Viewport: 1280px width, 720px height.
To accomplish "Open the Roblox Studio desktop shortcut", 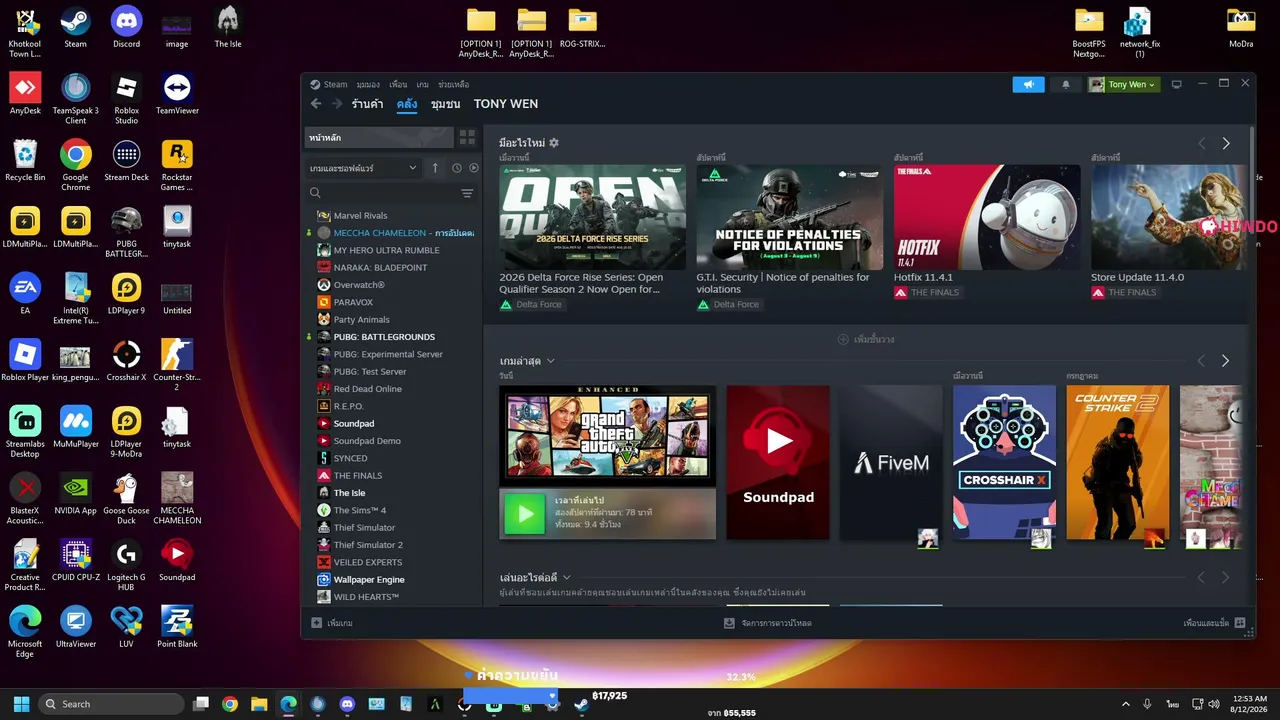I will coord(126,99).
